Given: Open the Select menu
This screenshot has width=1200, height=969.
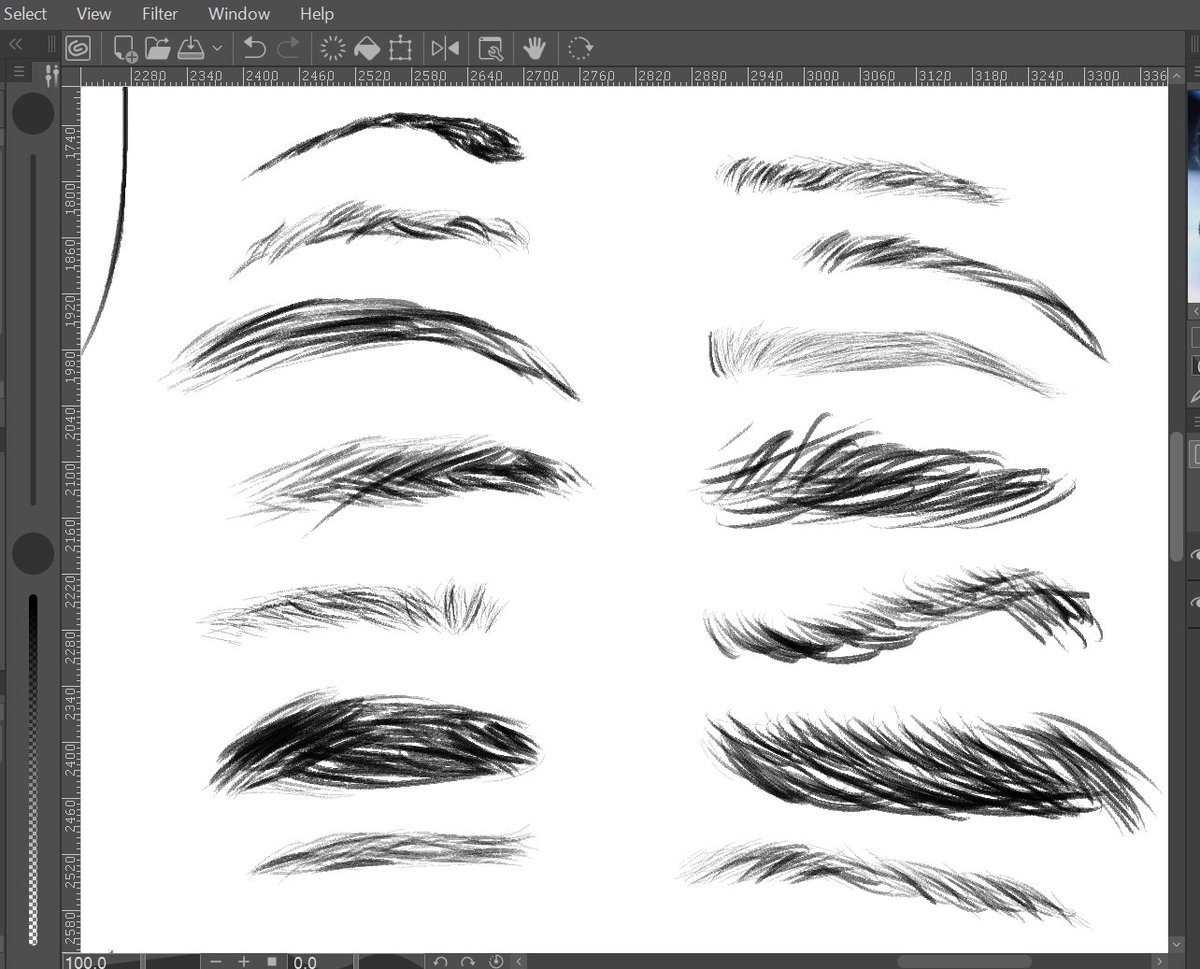Looking at the screenshot, I should (24, 14).
